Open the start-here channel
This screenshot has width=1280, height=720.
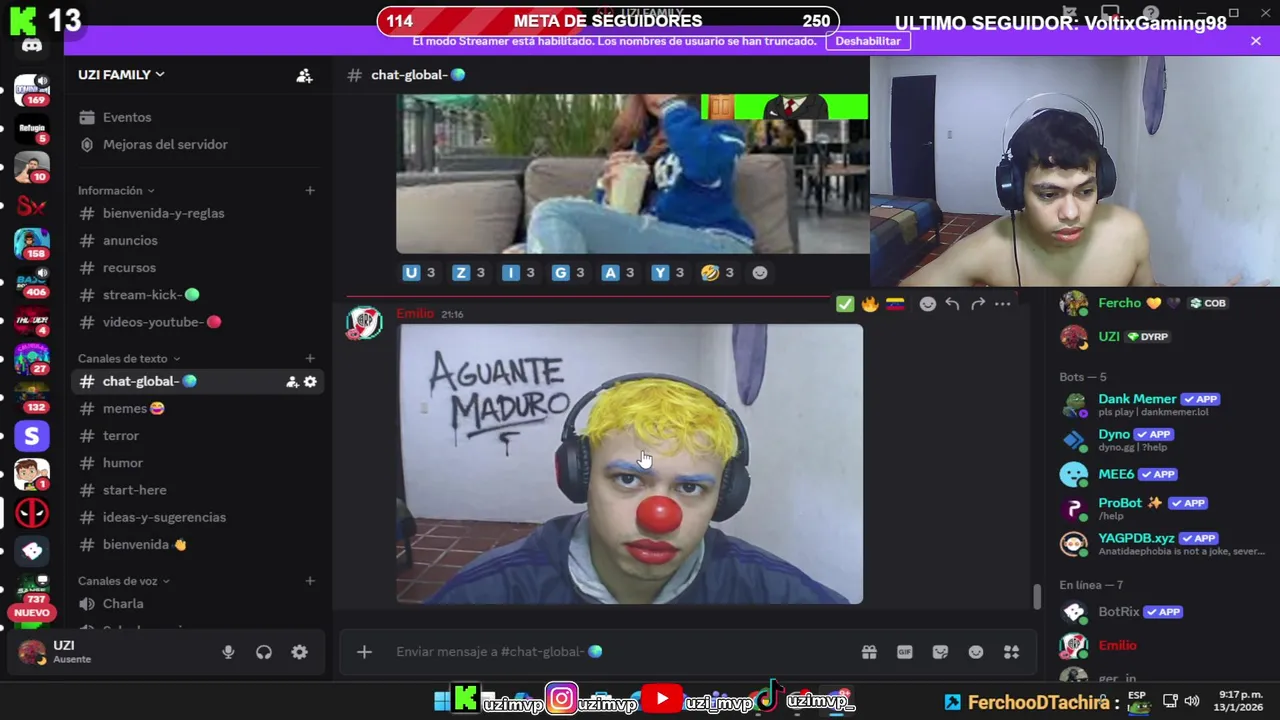pyautogui.click(x=134, y=490)
